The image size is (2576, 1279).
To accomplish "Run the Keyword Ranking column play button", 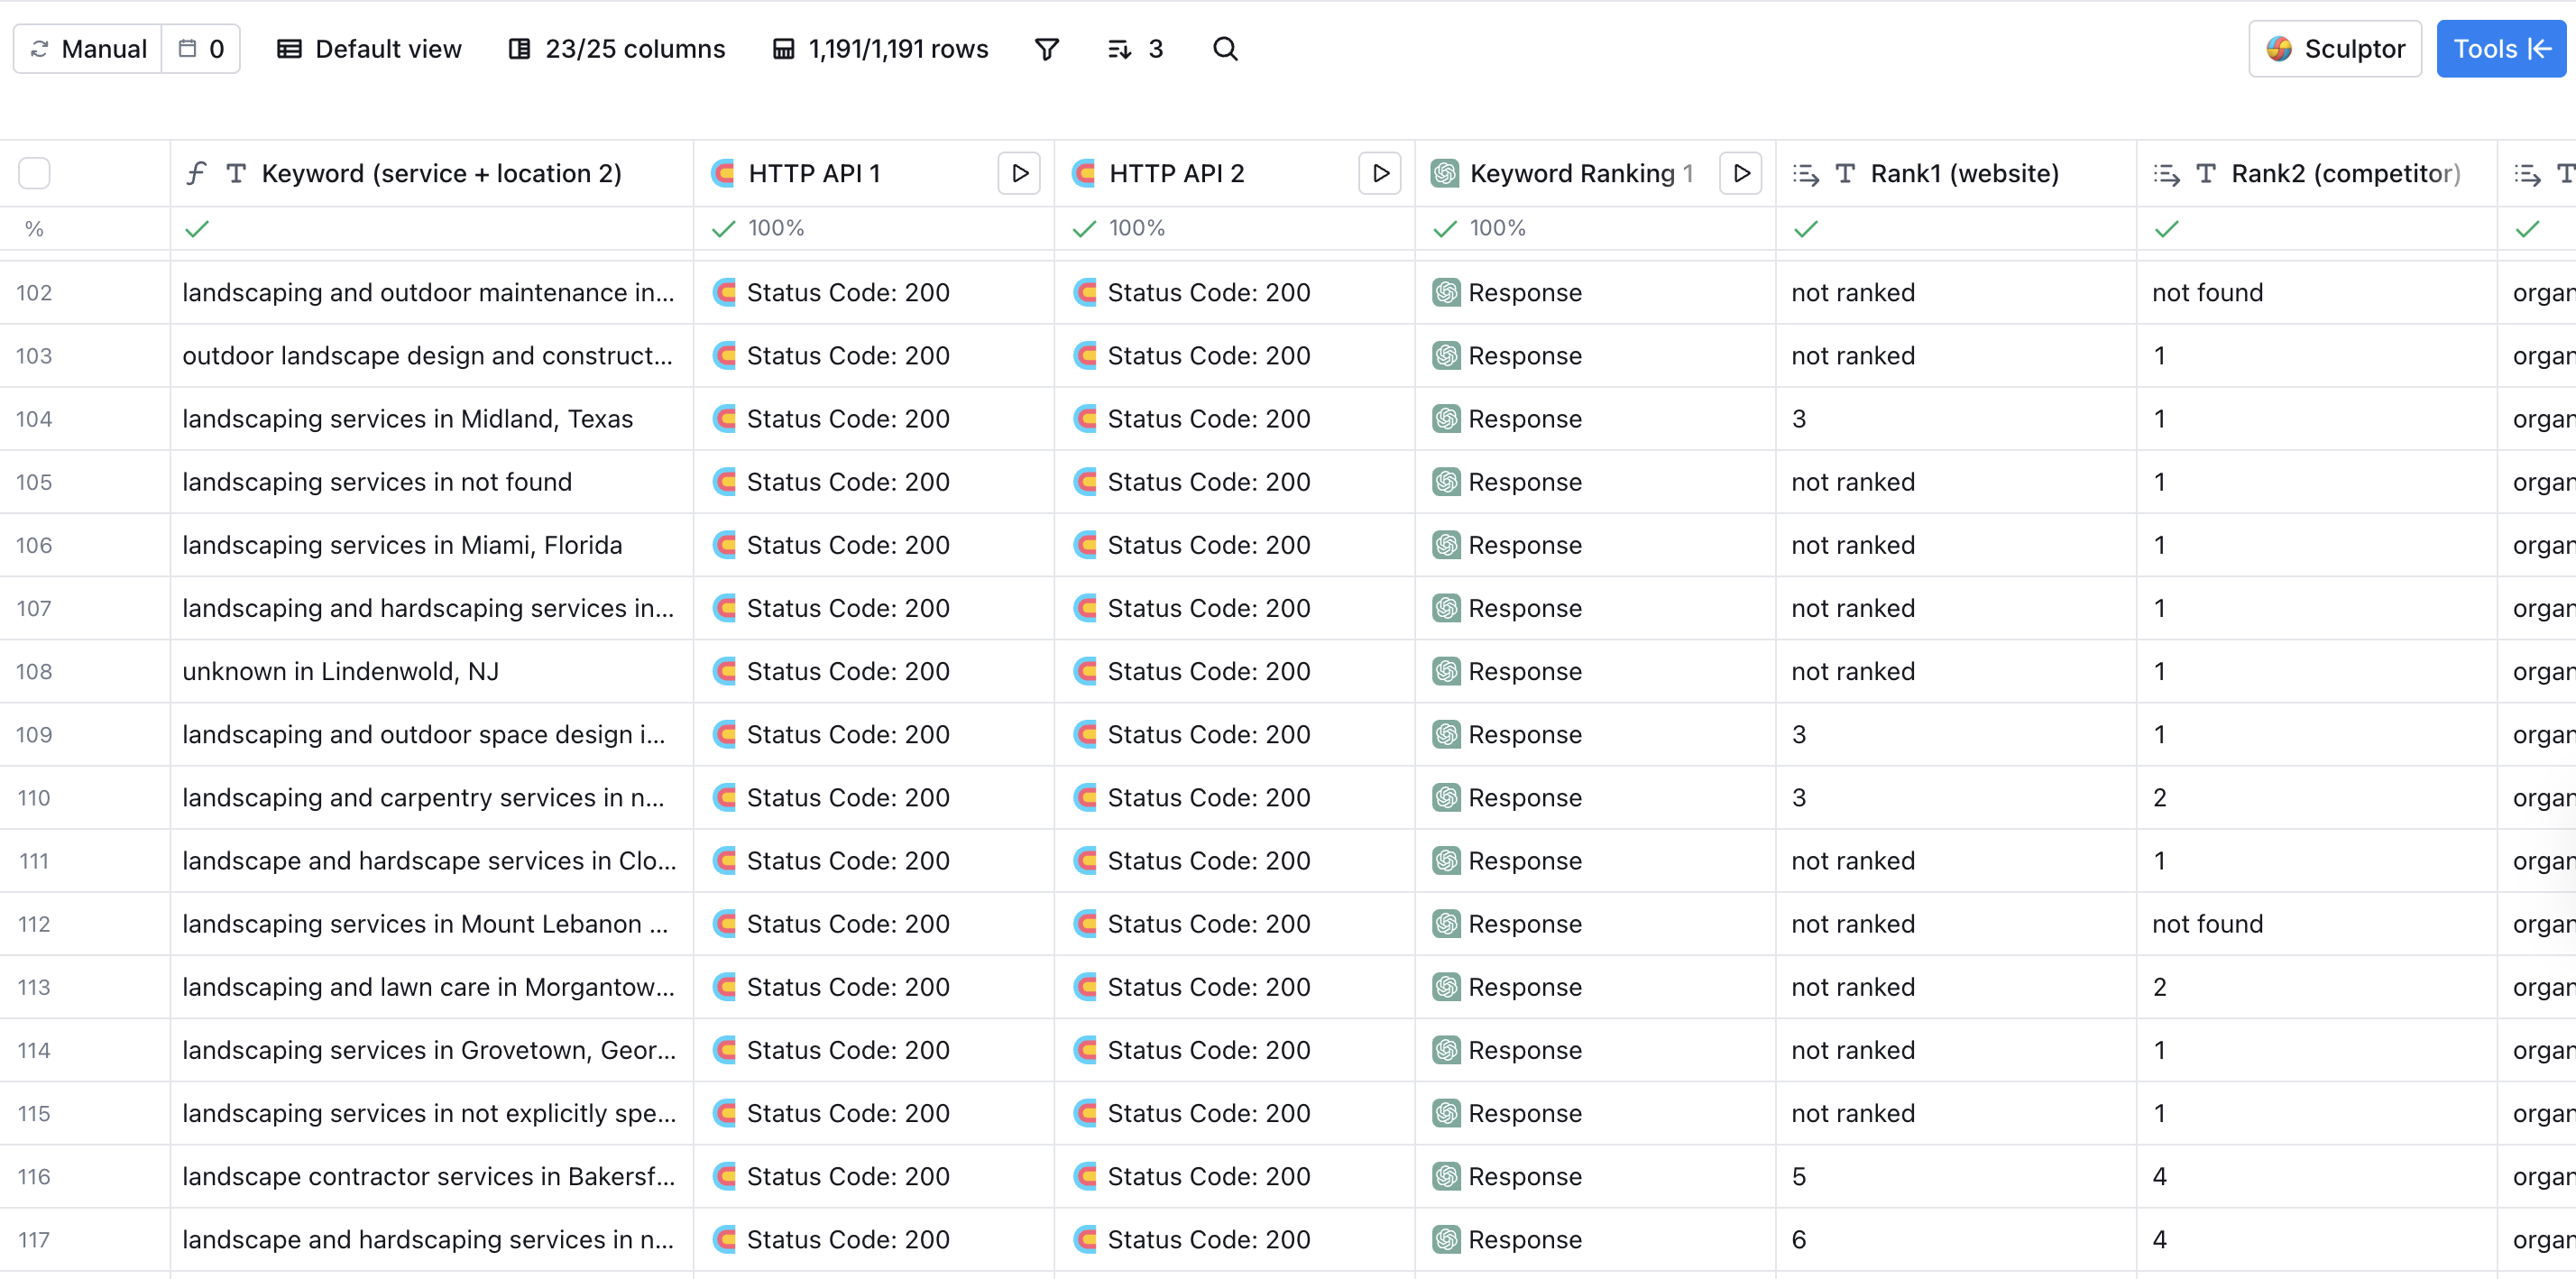I will [1740, 173].
